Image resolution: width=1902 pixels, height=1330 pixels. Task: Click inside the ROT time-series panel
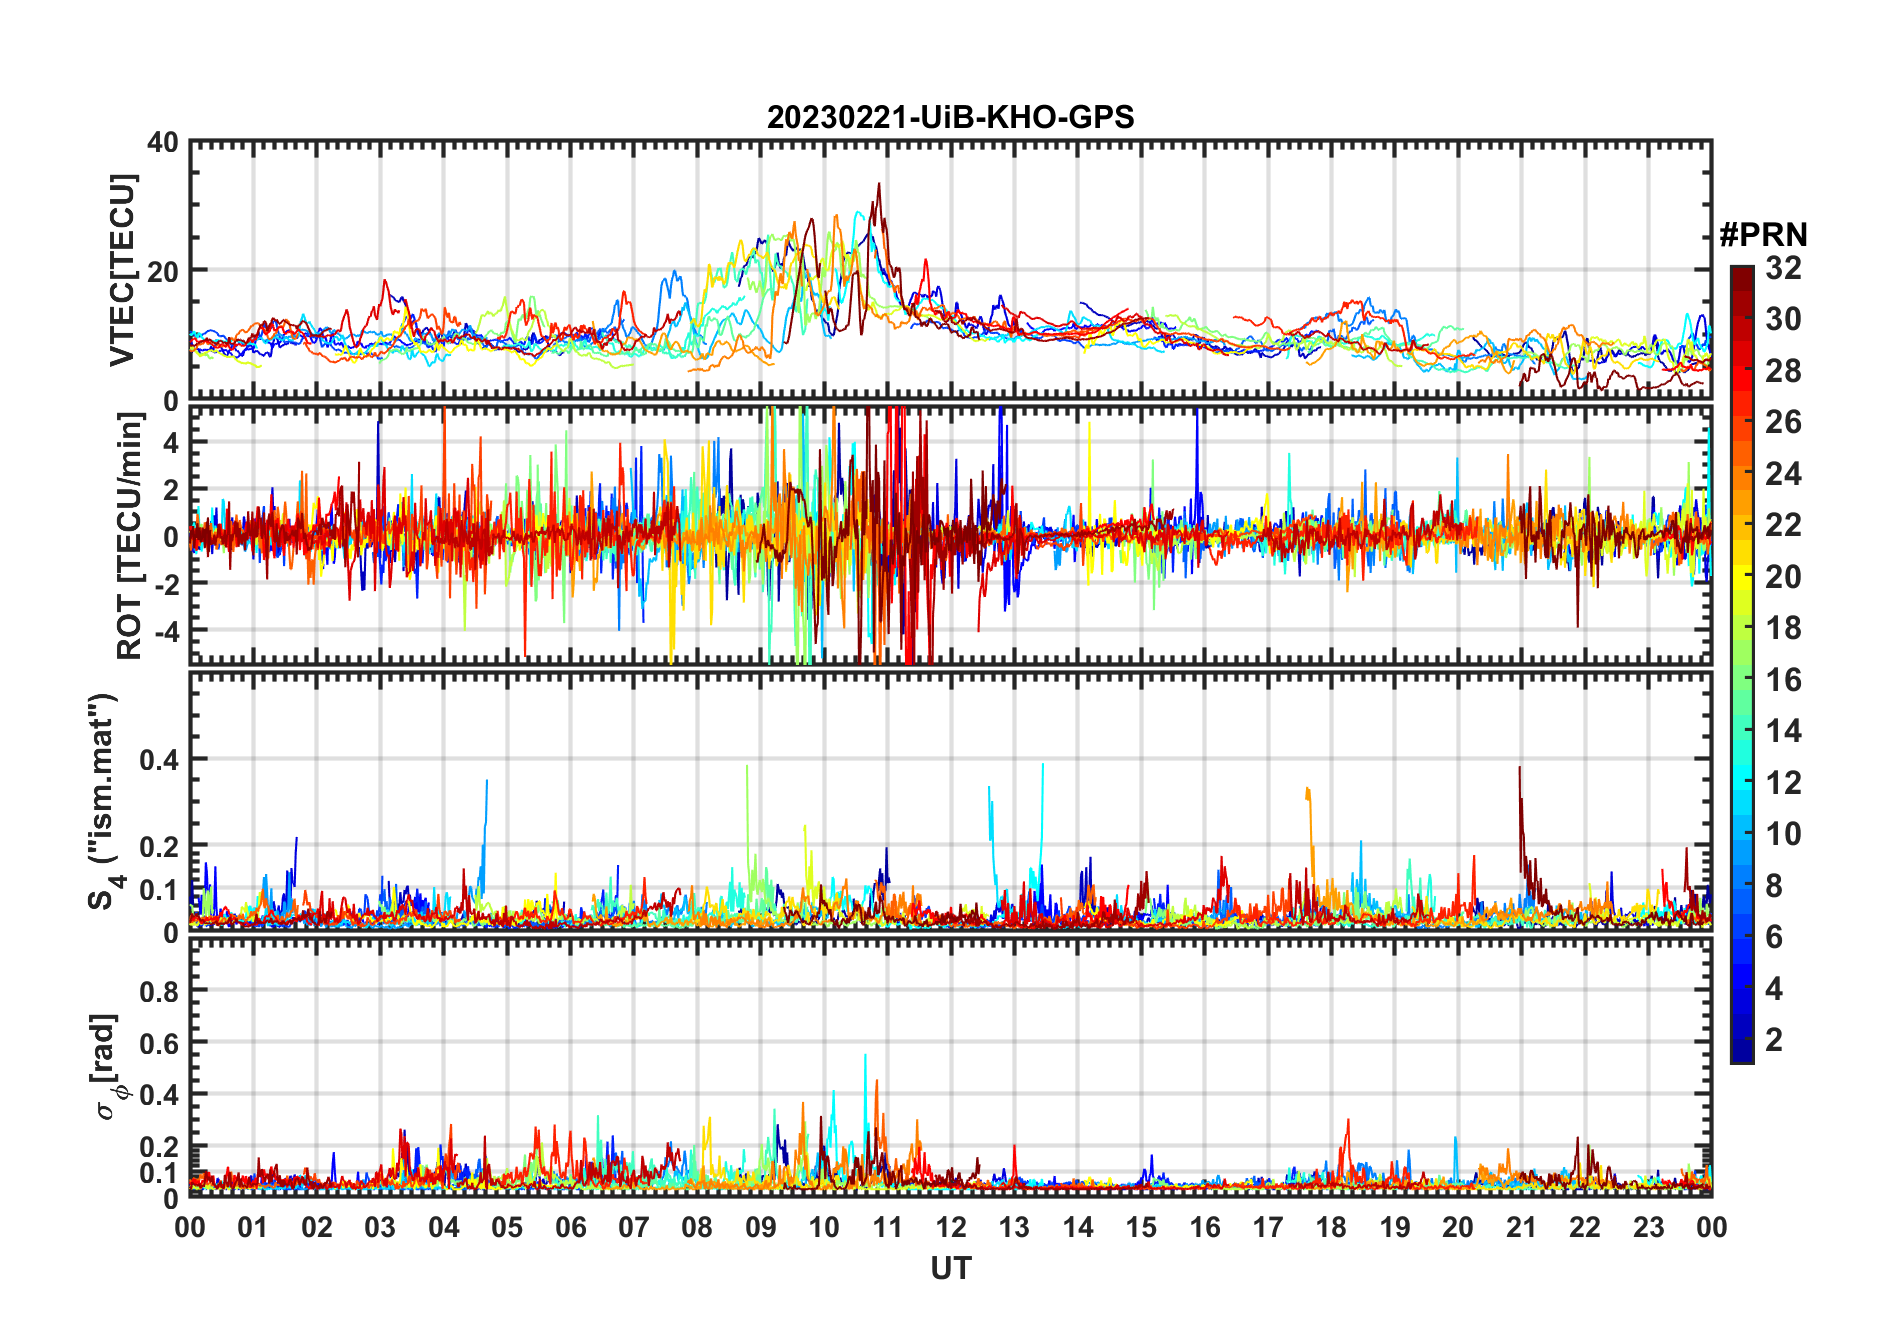coord(951,535)
